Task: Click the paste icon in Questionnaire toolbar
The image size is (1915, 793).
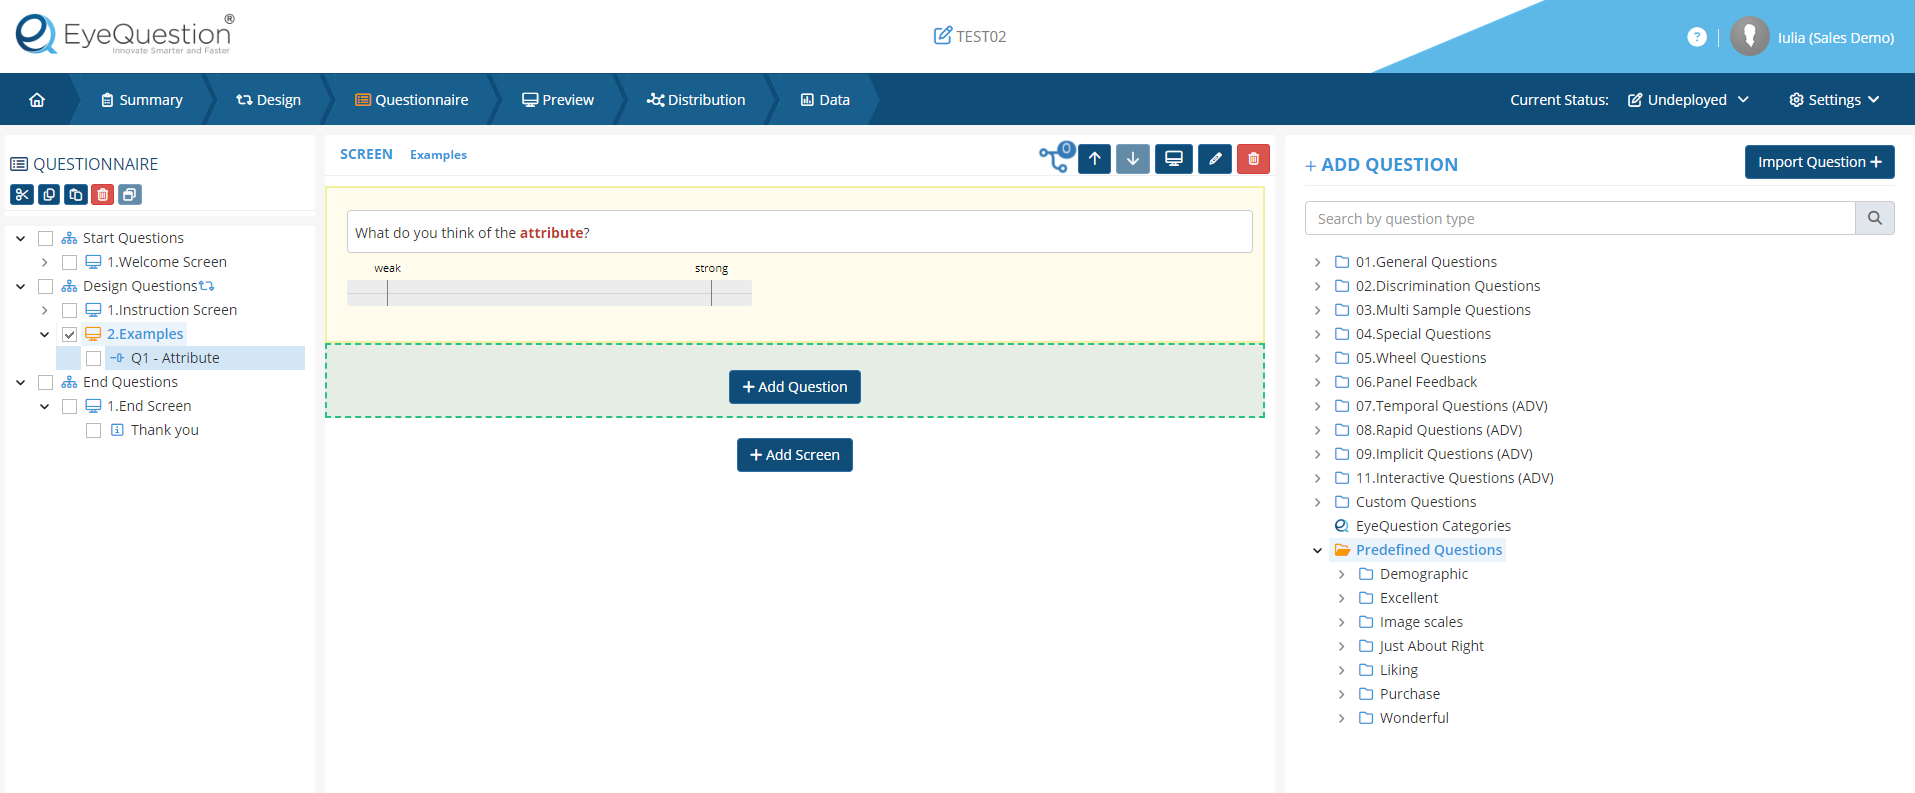Action: (x=76, y=195)
